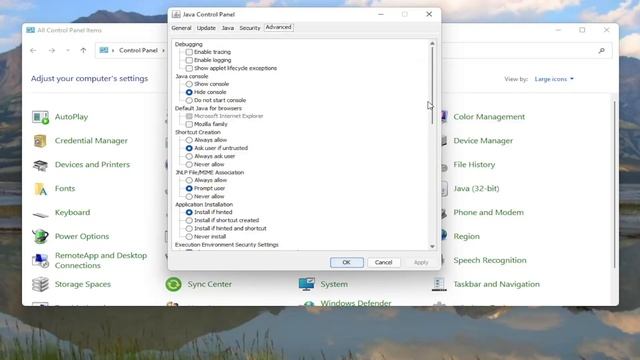
Task: Click the OK button
Action: (x=347, y=262)
